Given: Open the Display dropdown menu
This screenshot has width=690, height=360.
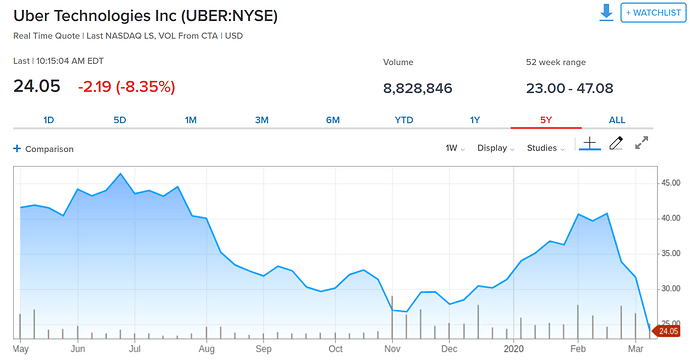Looking at the screenshot, I should click(x=495, y=148).
